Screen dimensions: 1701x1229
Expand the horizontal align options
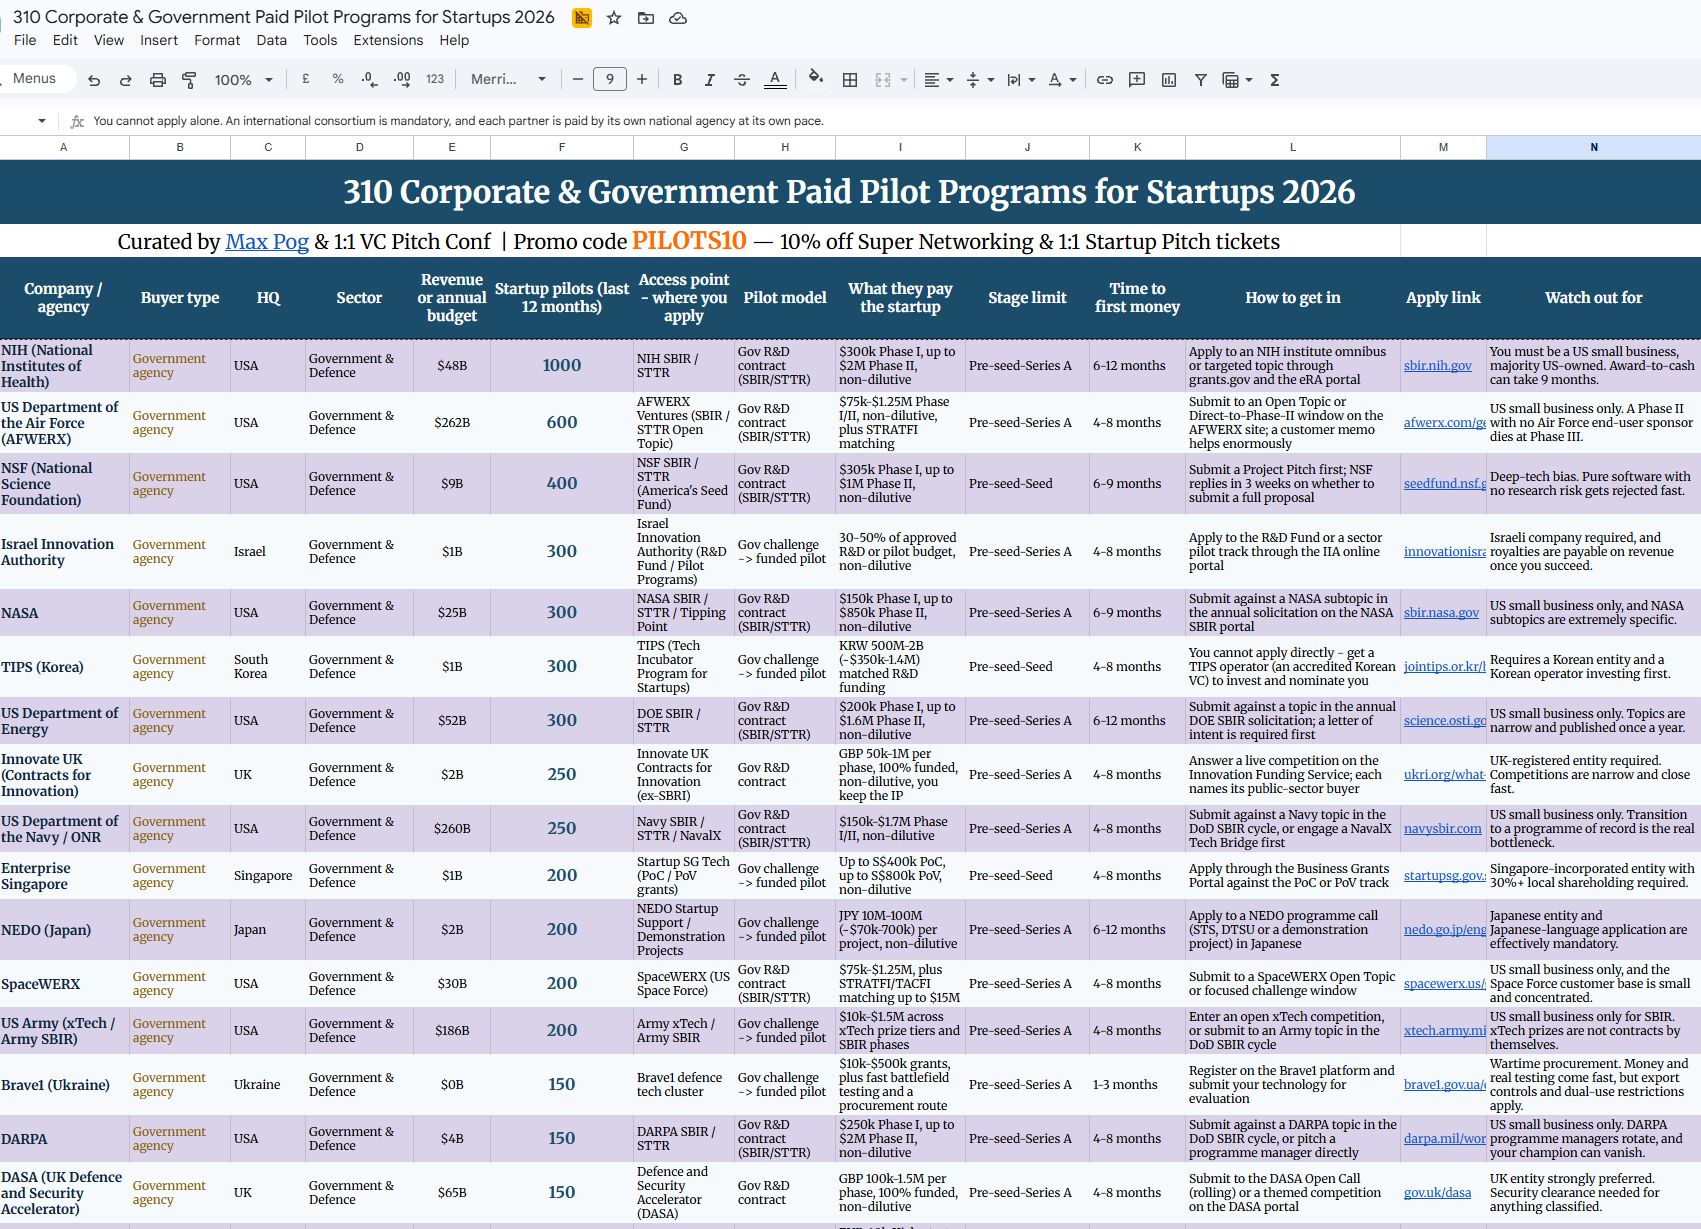(938, 80)
